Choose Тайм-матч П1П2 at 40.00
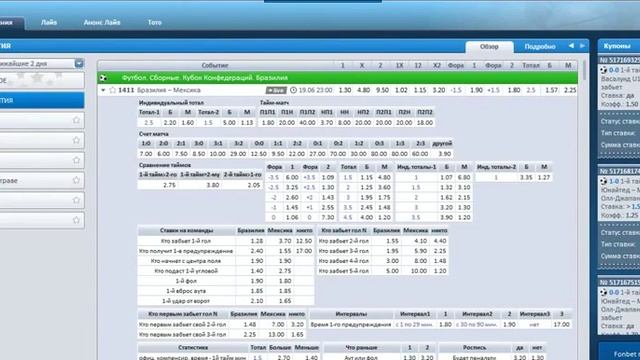 click(x=307, y=122)
